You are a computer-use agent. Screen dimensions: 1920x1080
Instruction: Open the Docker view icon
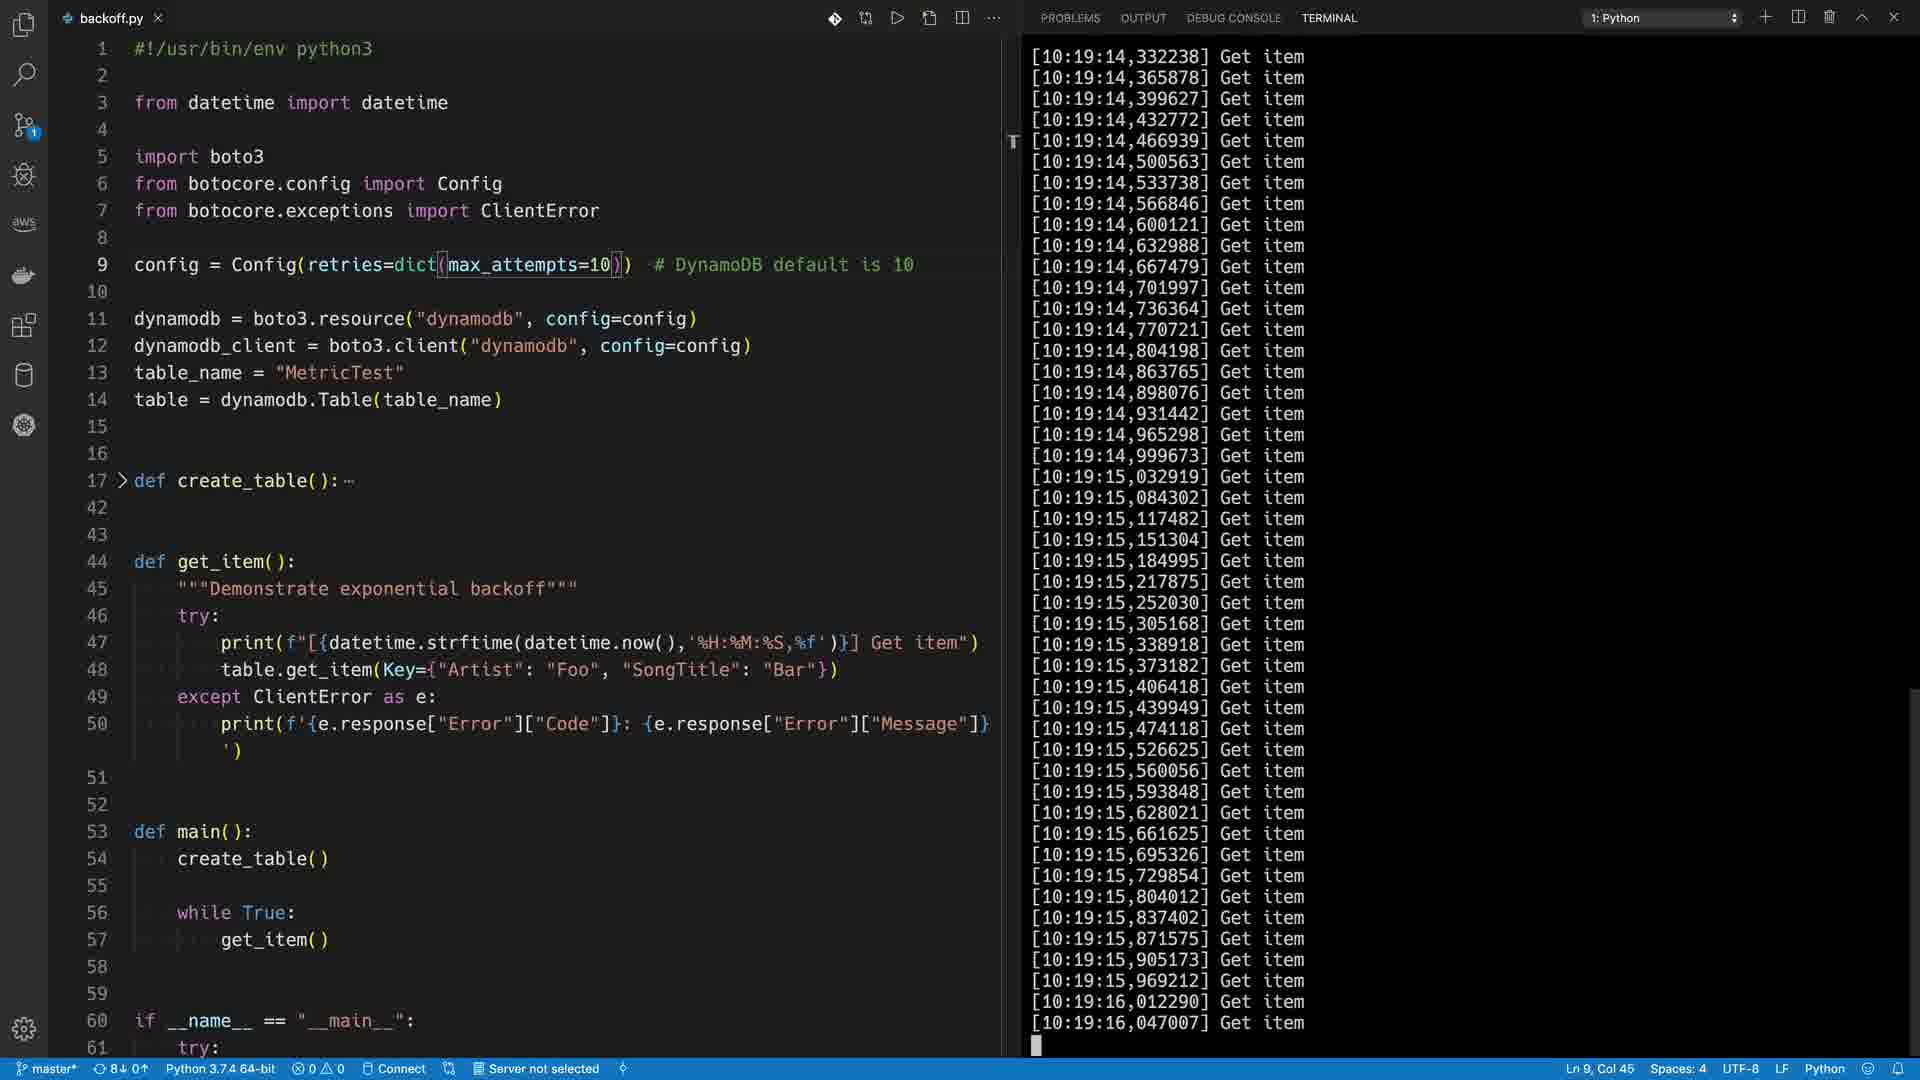tap(24, 275)
